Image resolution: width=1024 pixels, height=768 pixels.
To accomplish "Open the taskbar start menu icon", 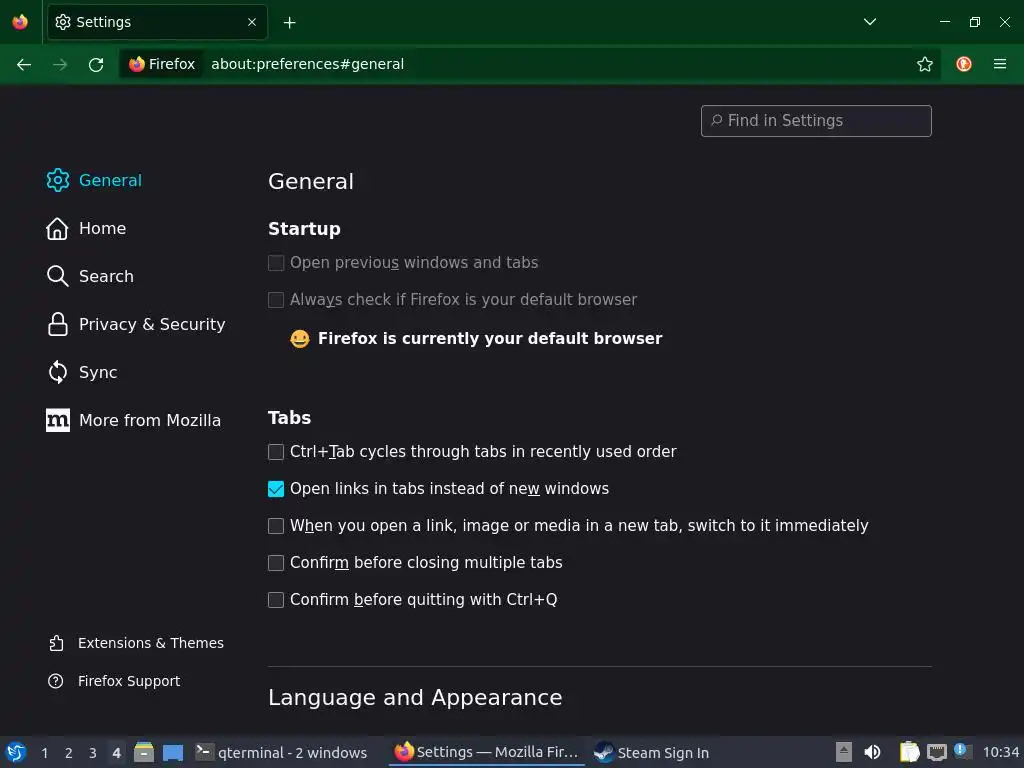I will pos(16,752).
